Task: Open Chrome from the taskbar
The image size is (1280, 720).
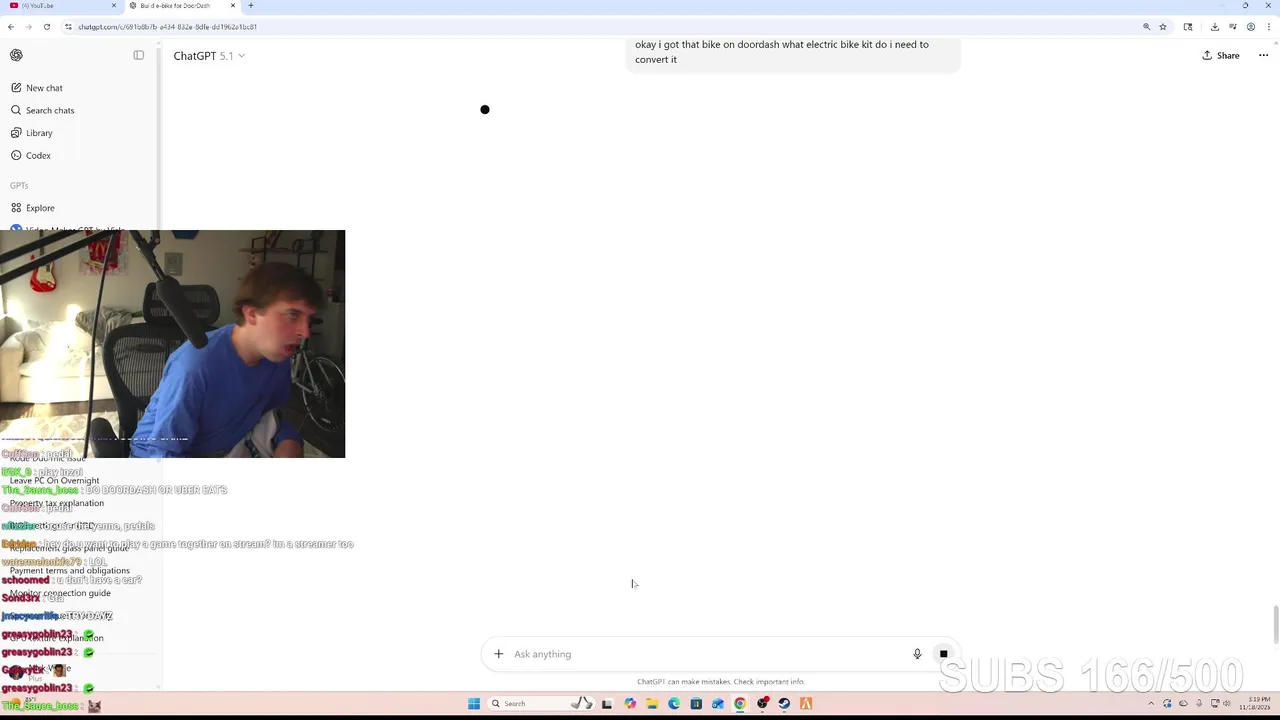Action: (x=740, y=704)
